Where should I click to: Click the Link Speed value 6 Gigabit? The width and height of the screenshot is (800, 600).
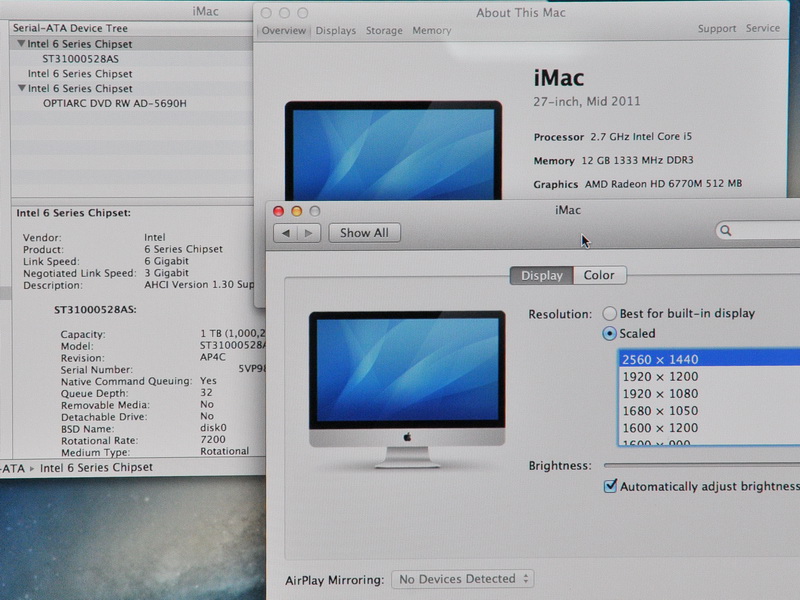pyautogui.click(x=166, y=261)
